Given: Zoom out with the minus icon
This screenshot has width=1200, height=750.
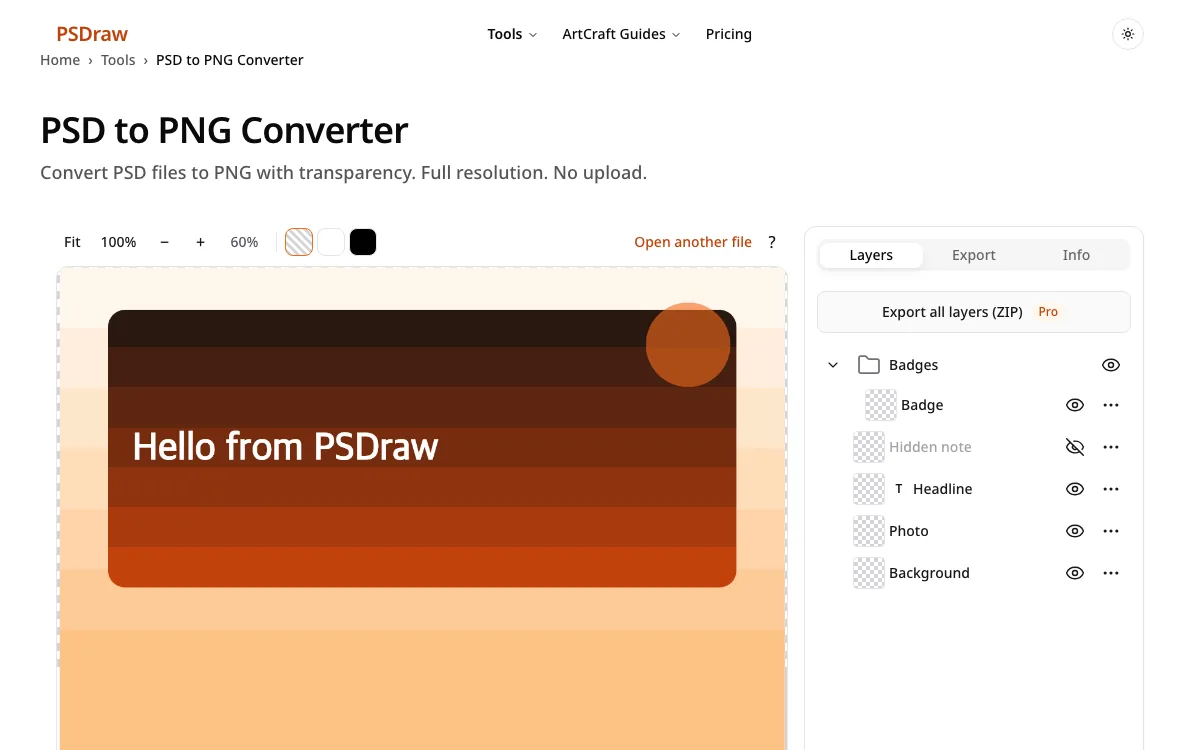Looking at the screenshot, I should 164,242.
